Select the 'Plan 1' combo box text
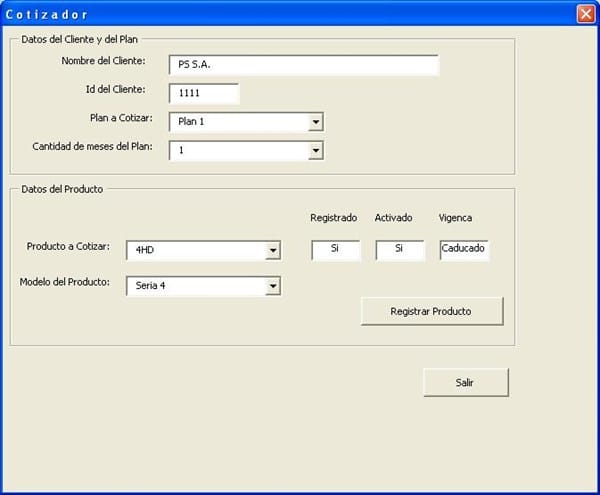600x495 pixels. tap(238, 122)
